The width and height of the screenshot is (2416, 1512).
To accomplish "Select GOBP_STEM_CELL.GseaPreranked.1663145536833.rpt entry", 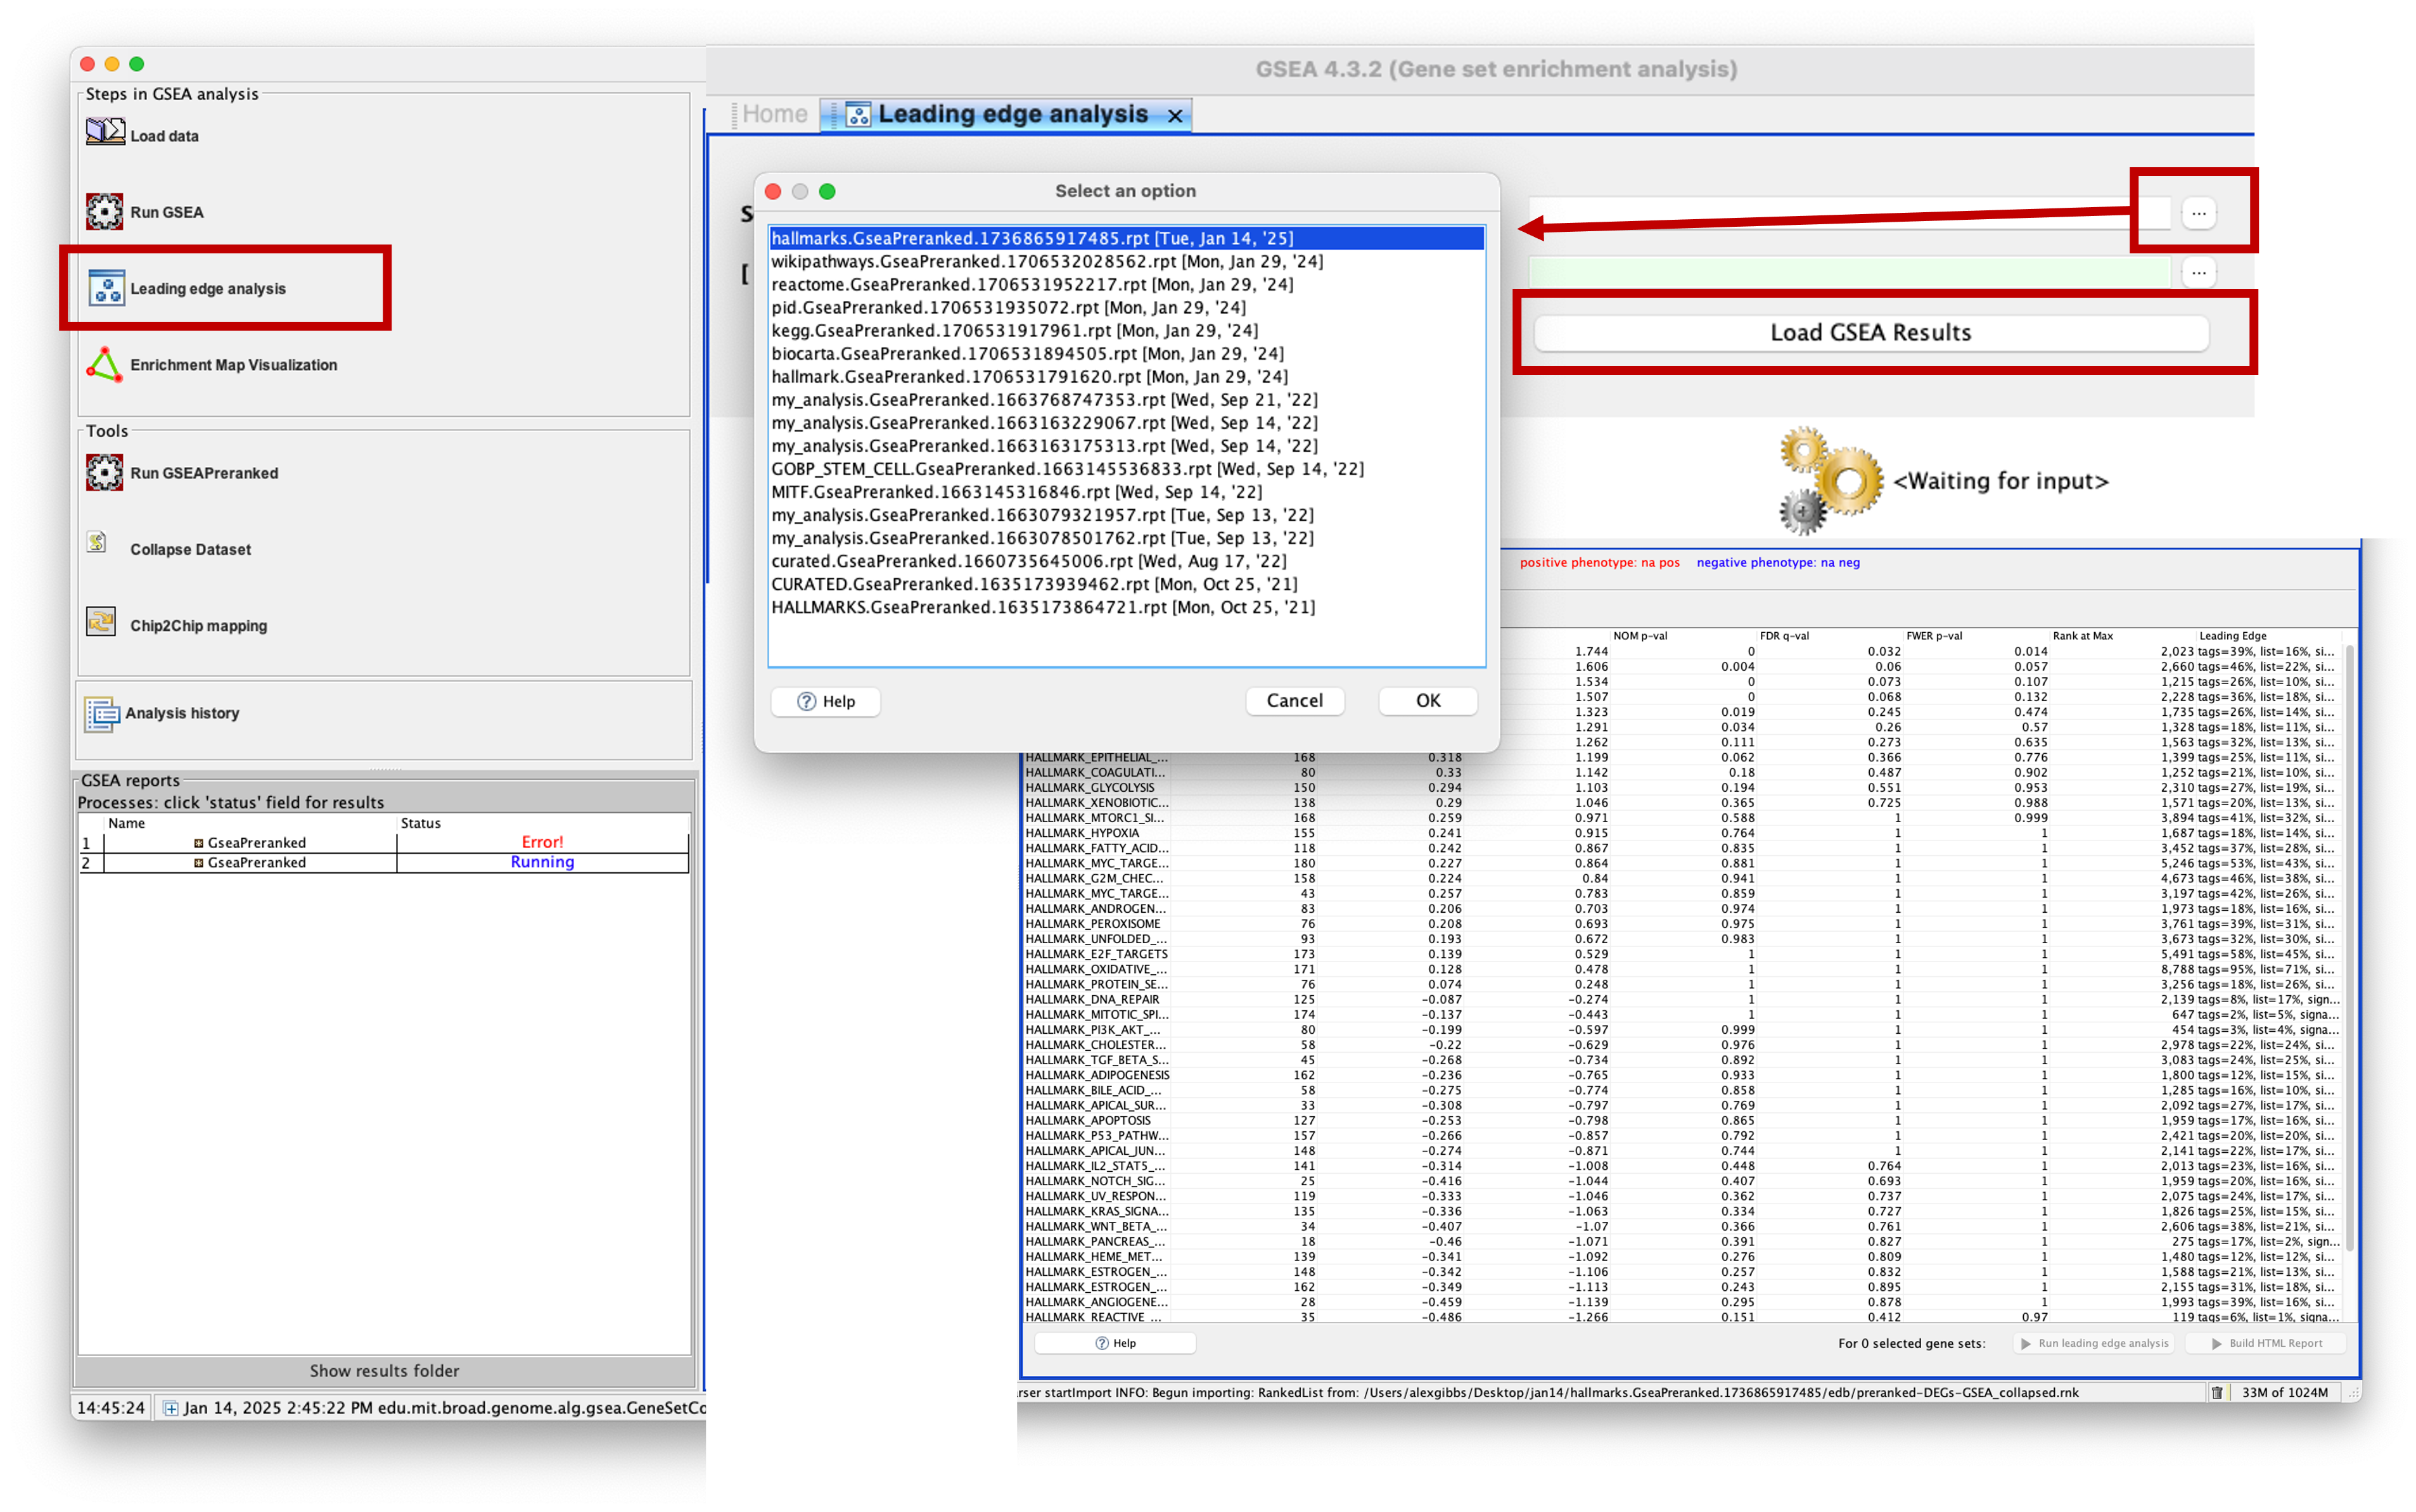I will coord(1126,468).
